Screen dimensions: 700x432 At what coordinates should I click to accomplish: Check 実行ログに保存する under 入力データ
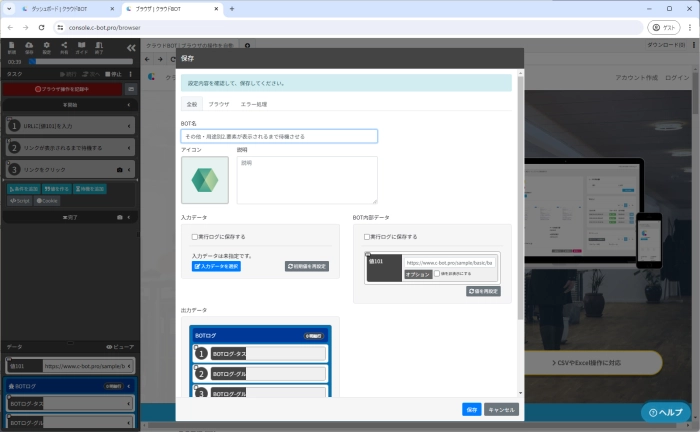coord(195,237)
